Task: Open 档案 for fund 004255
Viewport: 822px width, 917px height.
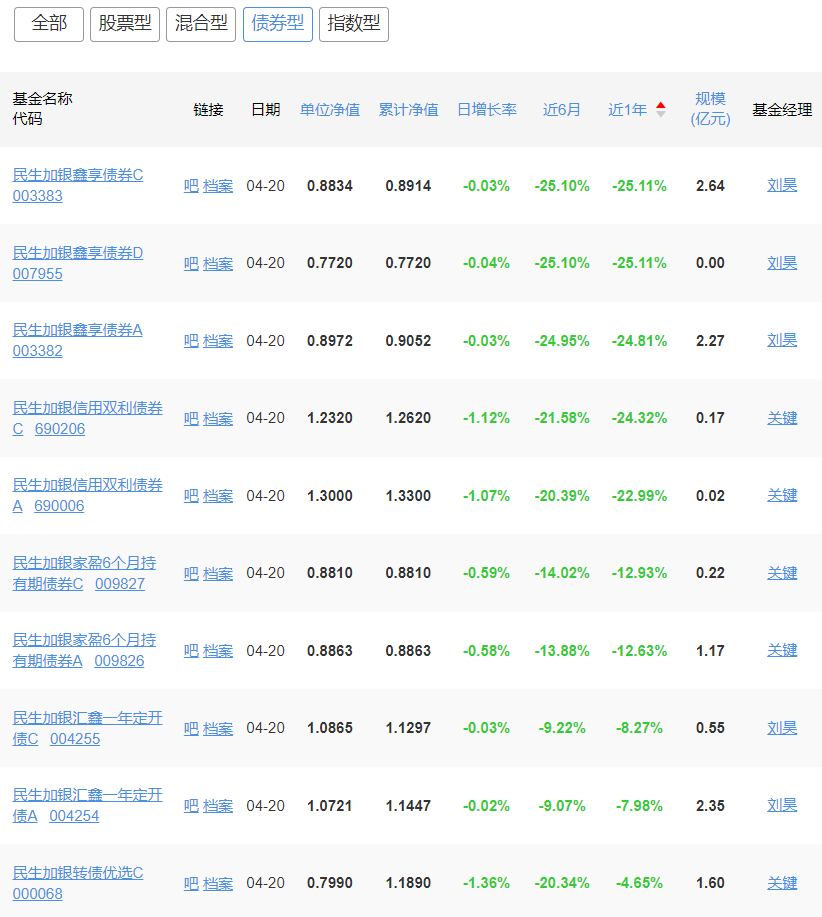Action: [x=217, y=729]
